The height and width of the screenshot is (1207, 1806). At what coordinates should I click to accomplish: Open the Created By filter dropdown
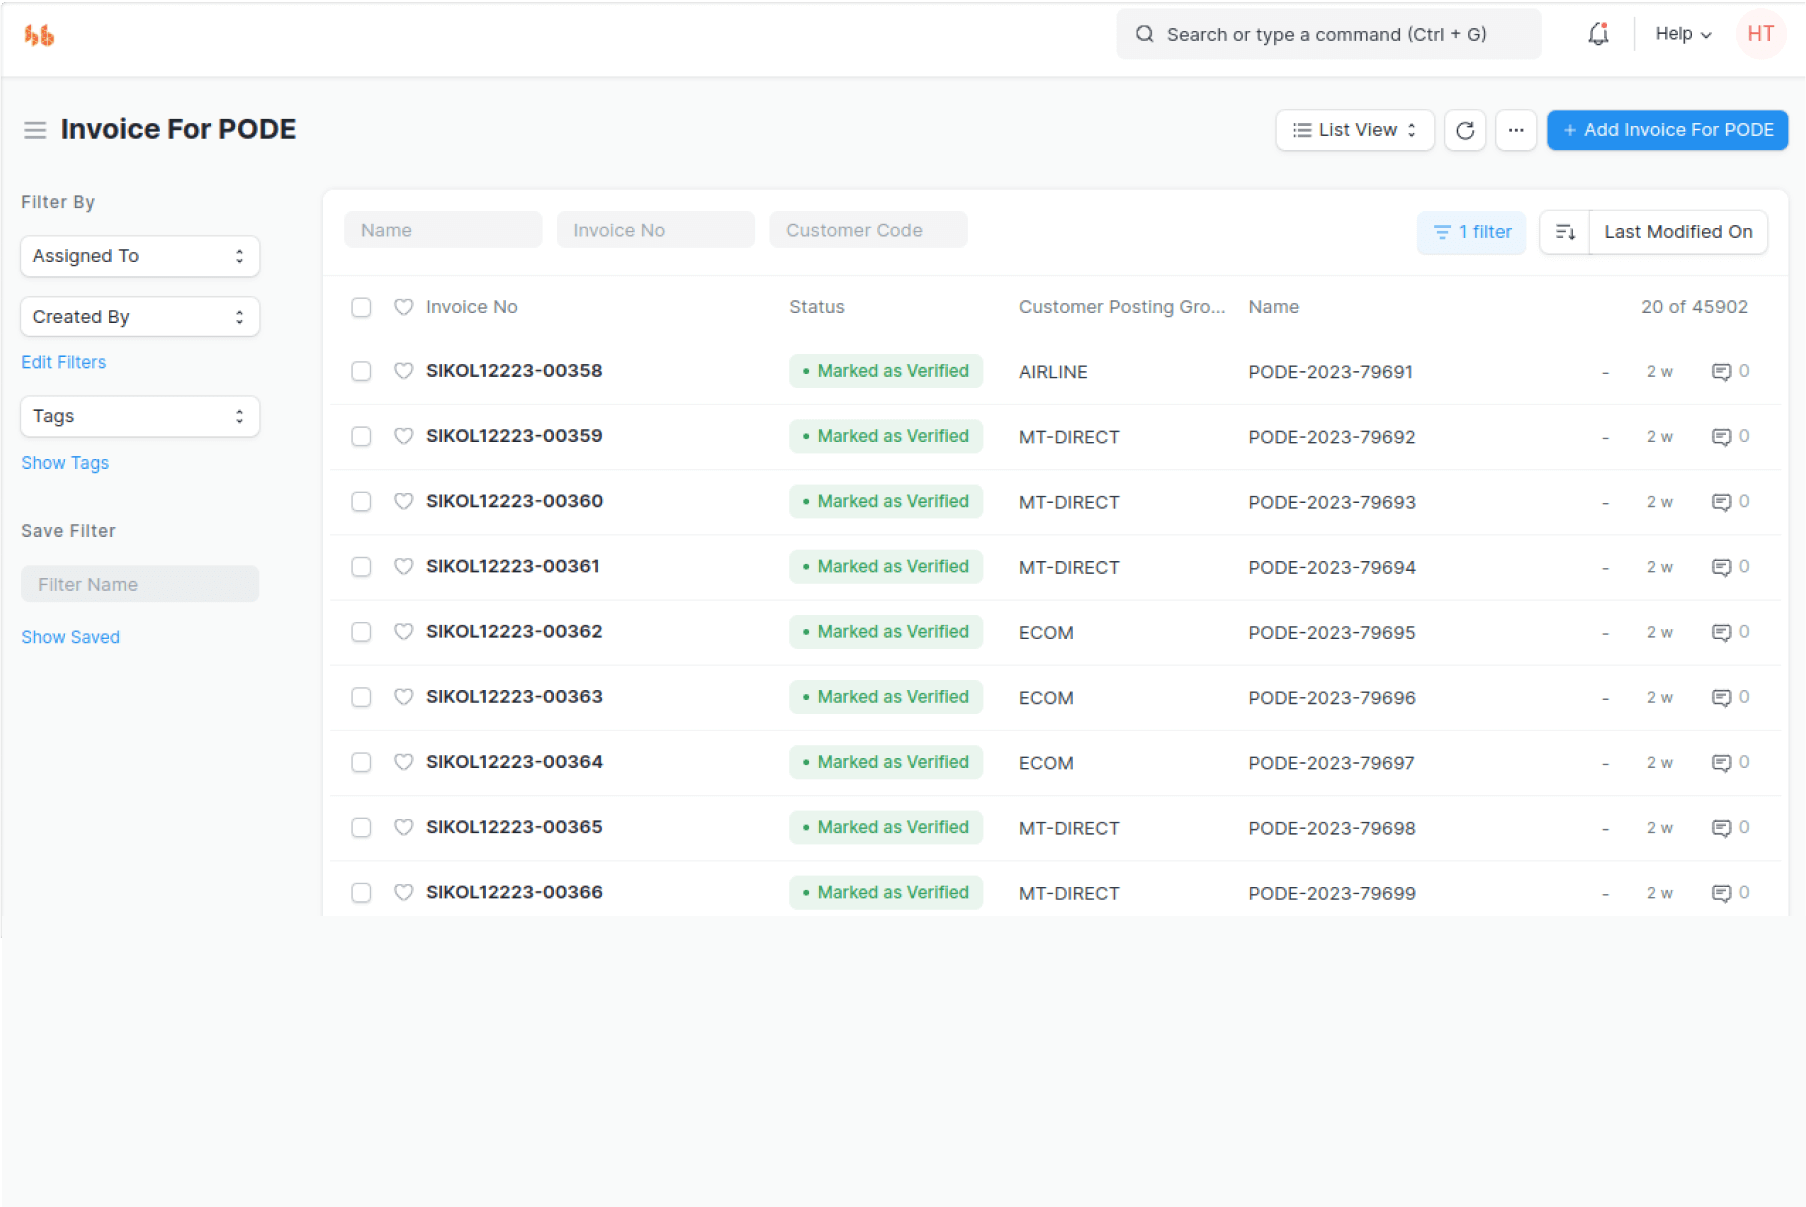(x=140, y=317)
